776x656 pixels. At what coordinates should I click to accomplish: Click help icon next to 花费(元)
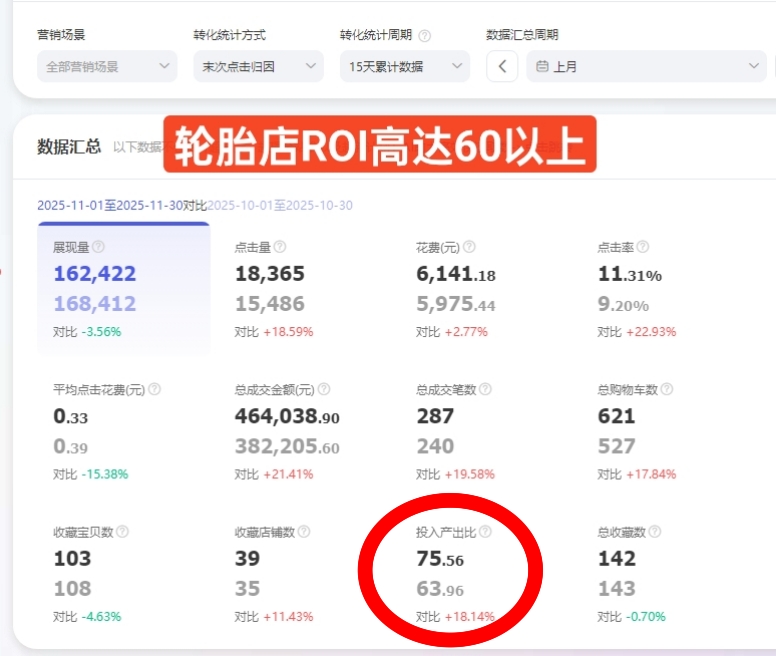(x=469, y=246)
